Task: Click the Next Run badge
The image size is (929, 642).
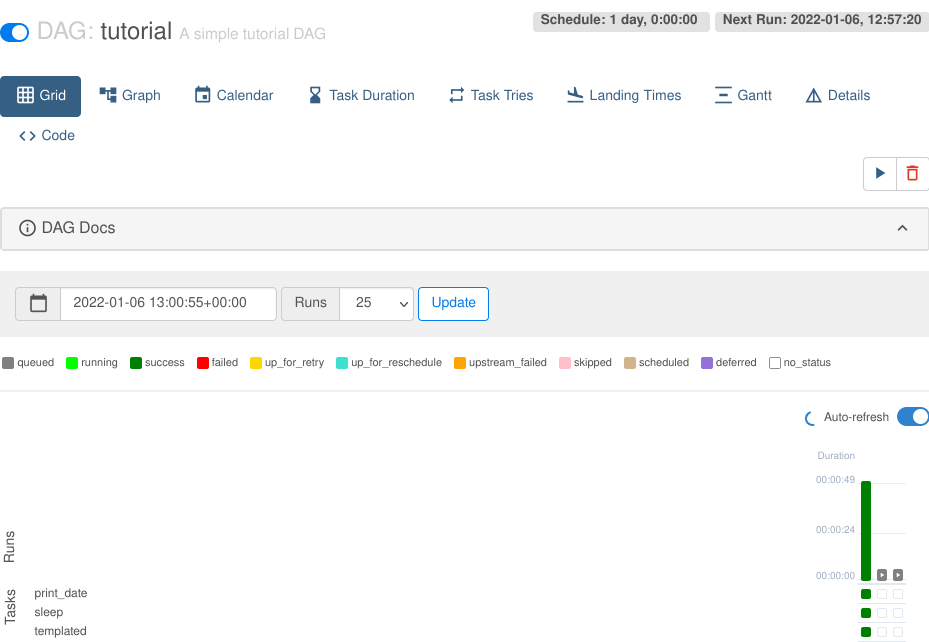Action: point(822,20)
